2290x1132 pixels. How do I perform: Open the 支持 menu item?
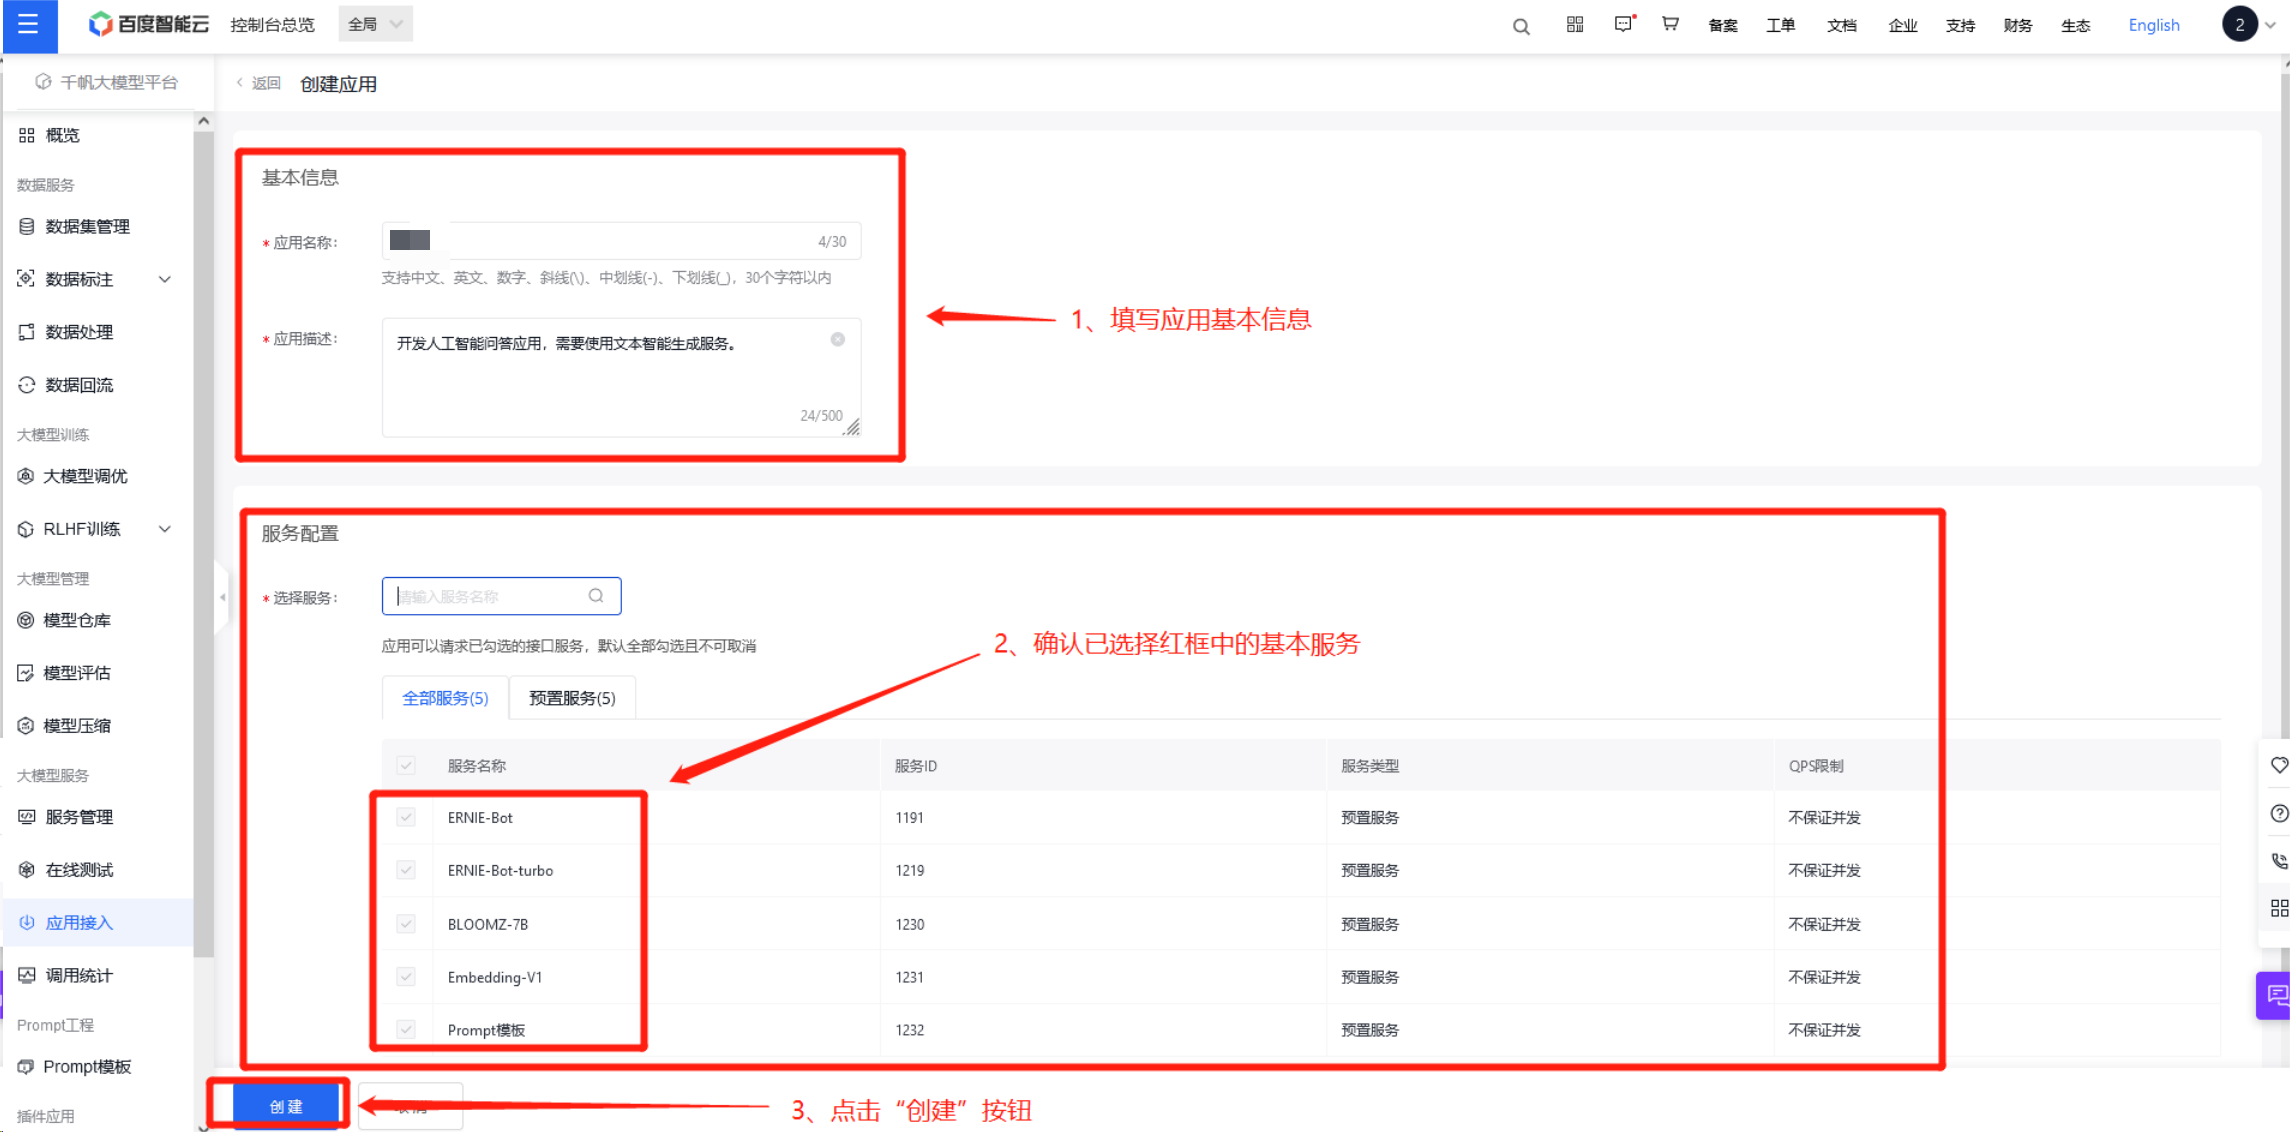1960,25
